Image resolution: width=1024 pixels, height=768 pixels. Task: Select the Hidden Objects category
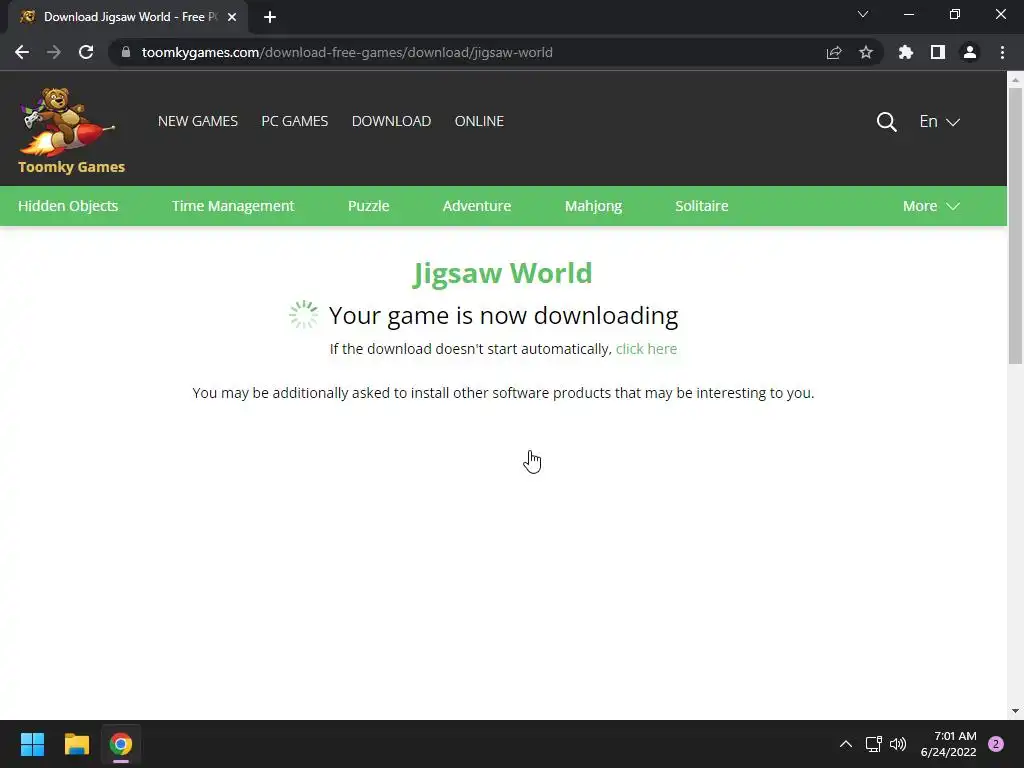[68, 206]
